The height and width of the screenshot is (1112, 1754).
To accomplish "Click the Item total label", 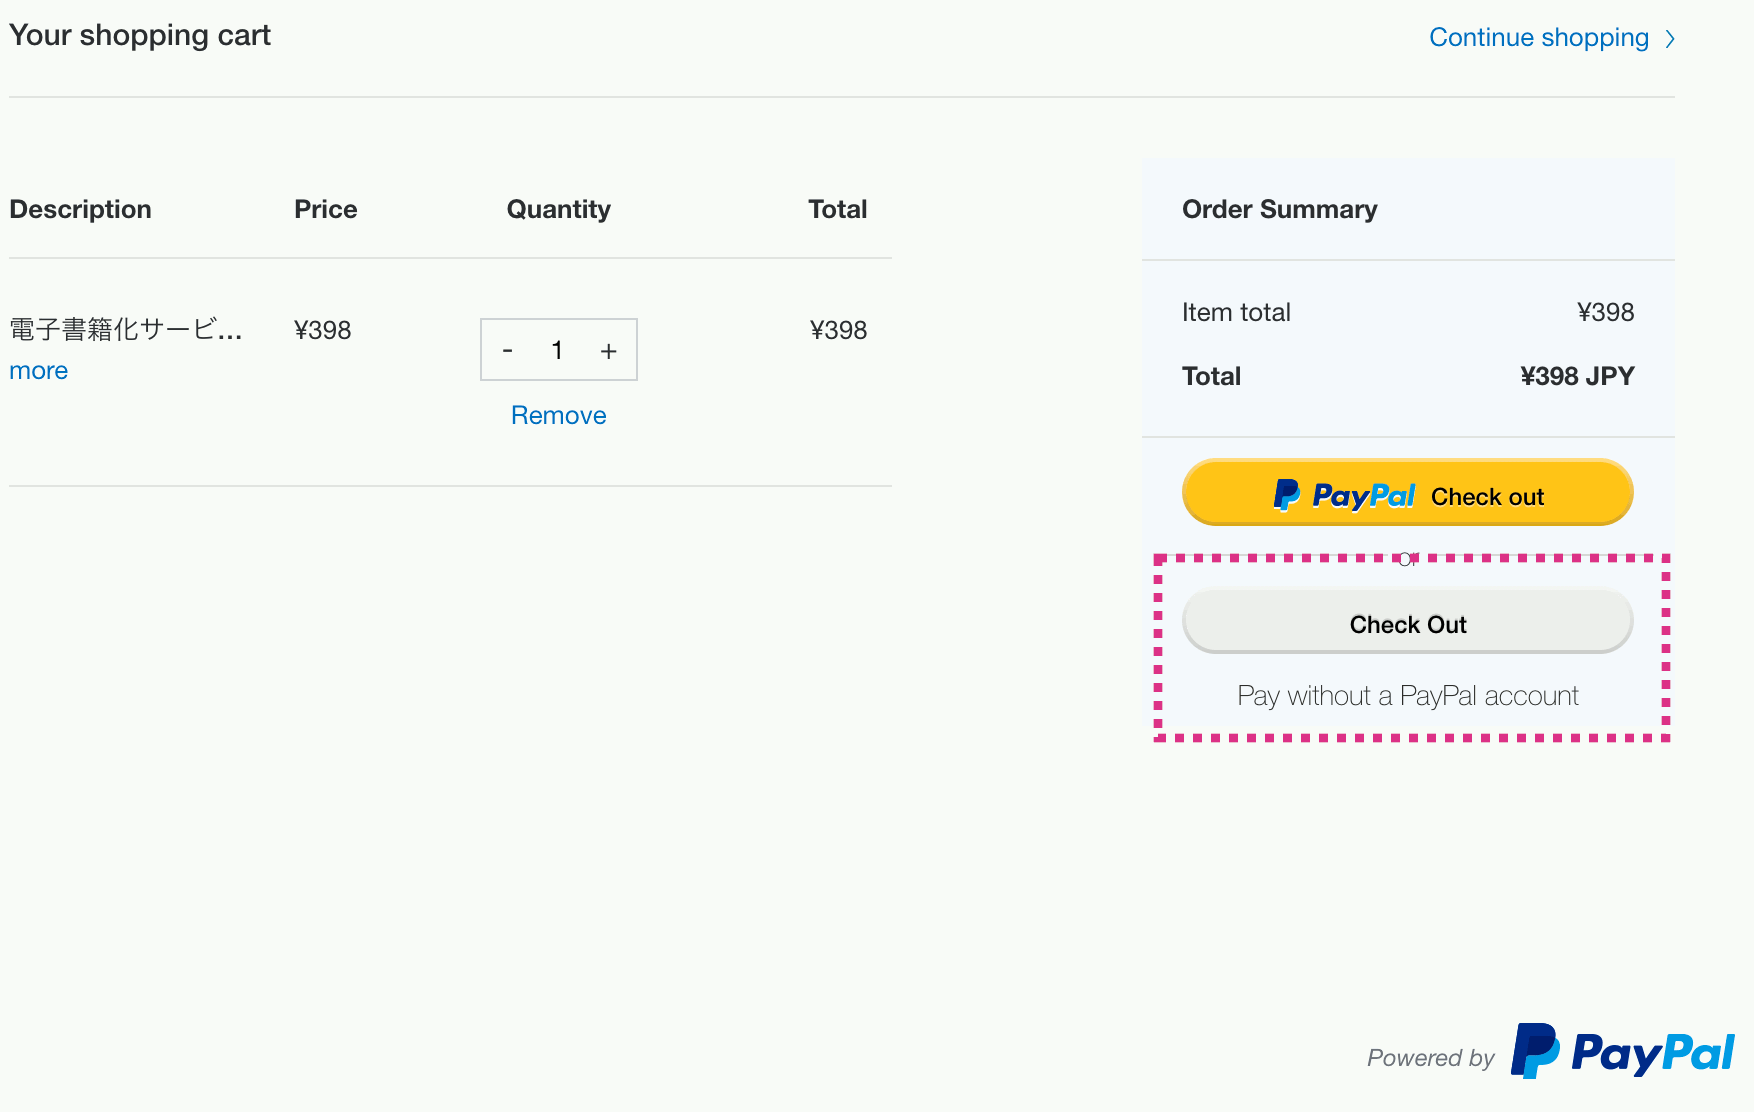I will pos(1236,313).
